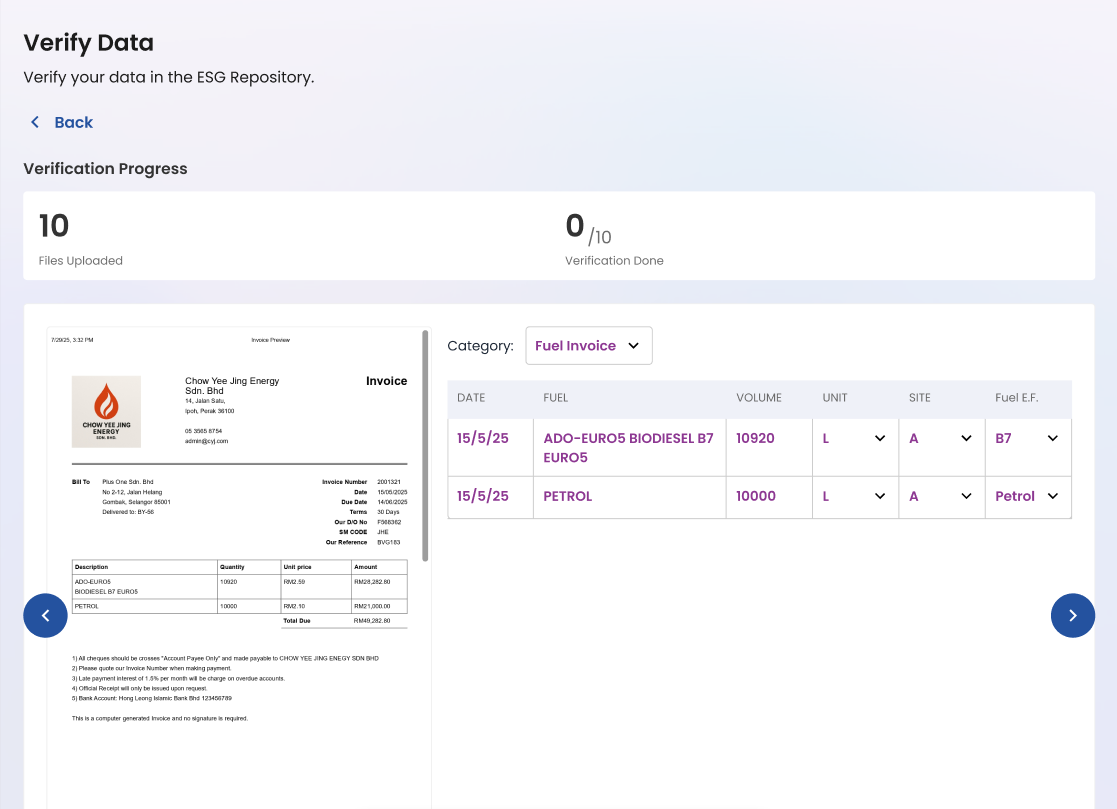Expand unit dropdown for petrol row
This screenshot has width=1117, height=809.
(853, 496)
